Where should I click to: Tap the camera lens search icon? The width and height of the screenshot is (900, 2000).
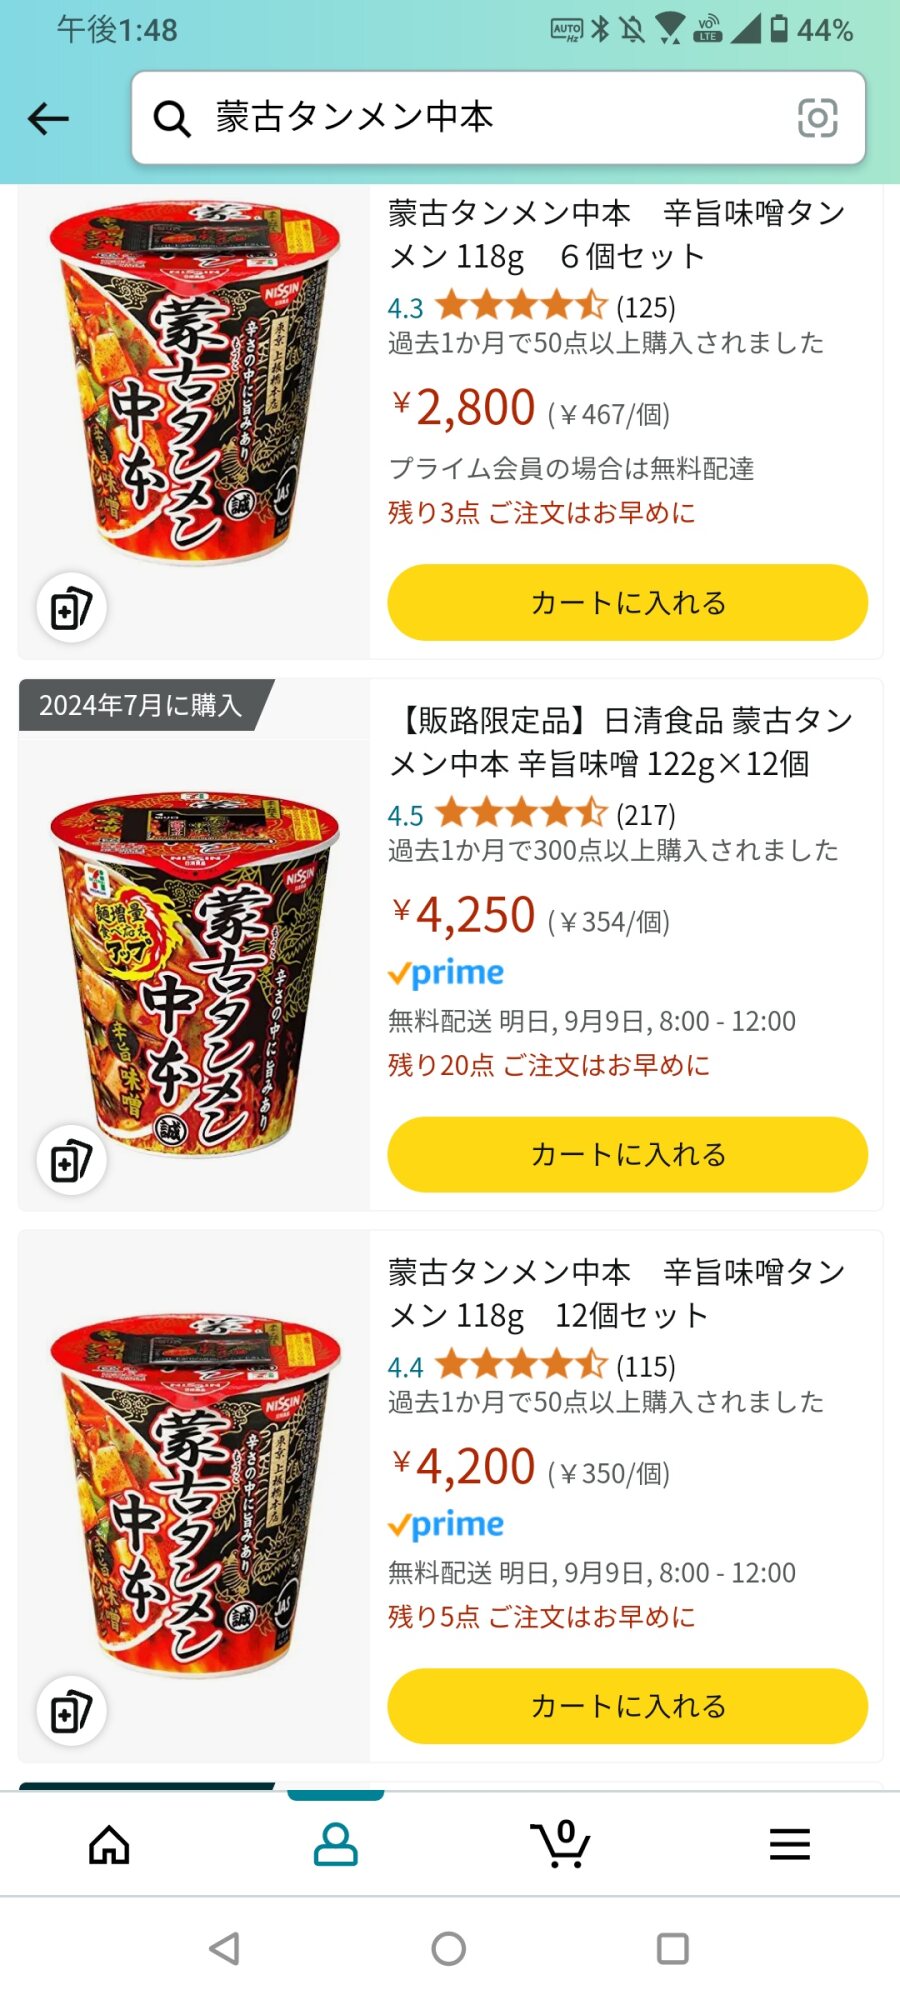817,118
